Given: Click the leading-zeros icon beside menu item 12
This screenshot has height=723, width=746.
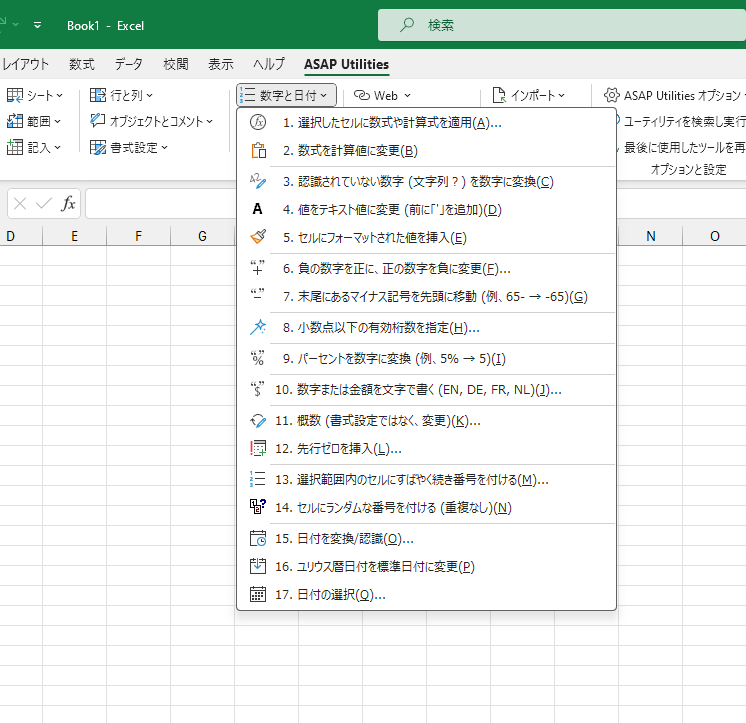Looking at the screenshot, I should click(258, 448).
